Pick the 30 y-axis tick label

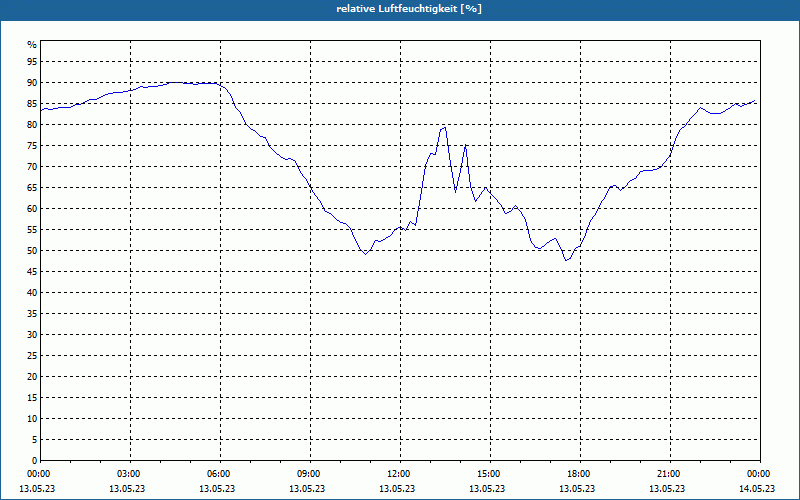click(32, 335)
